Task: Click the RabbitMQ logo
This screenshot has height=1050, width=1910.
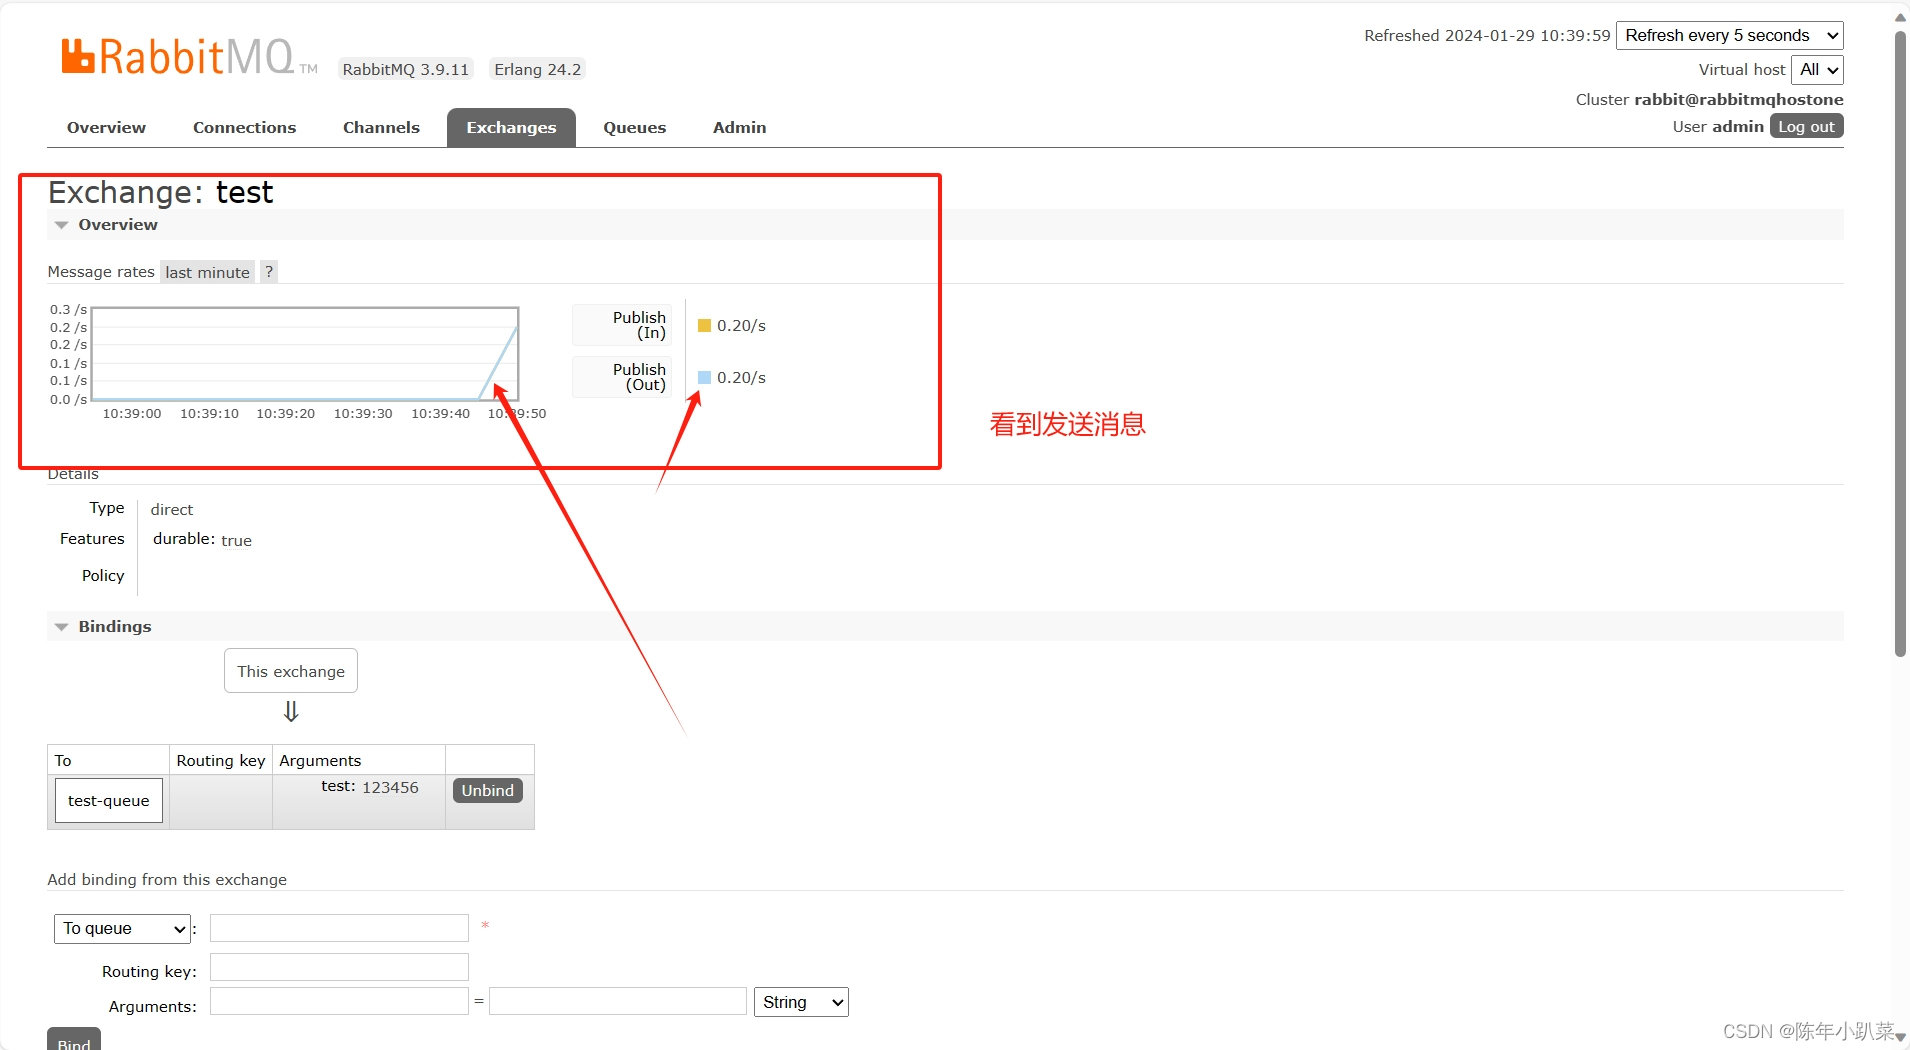Action: coord(189,57)
